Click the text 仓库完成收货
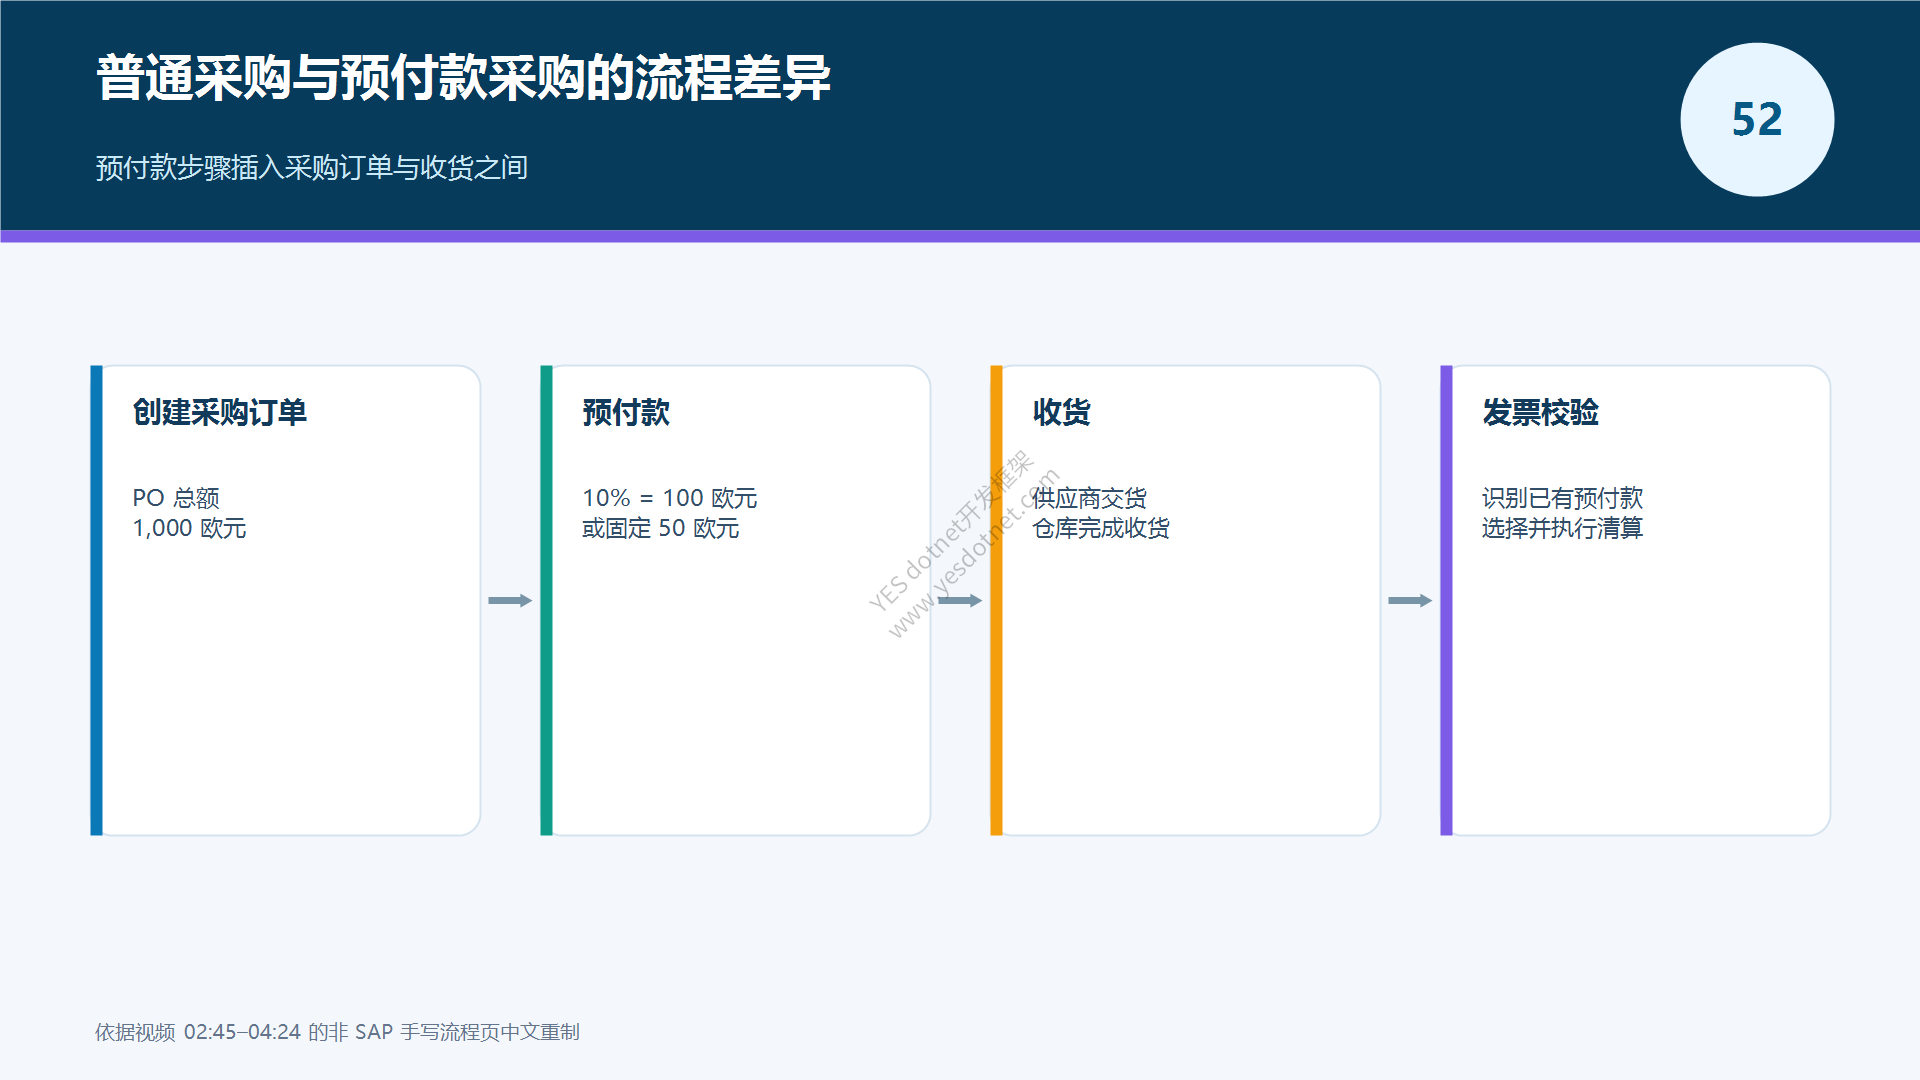1920x1080 pixels. click(1101, 528)
